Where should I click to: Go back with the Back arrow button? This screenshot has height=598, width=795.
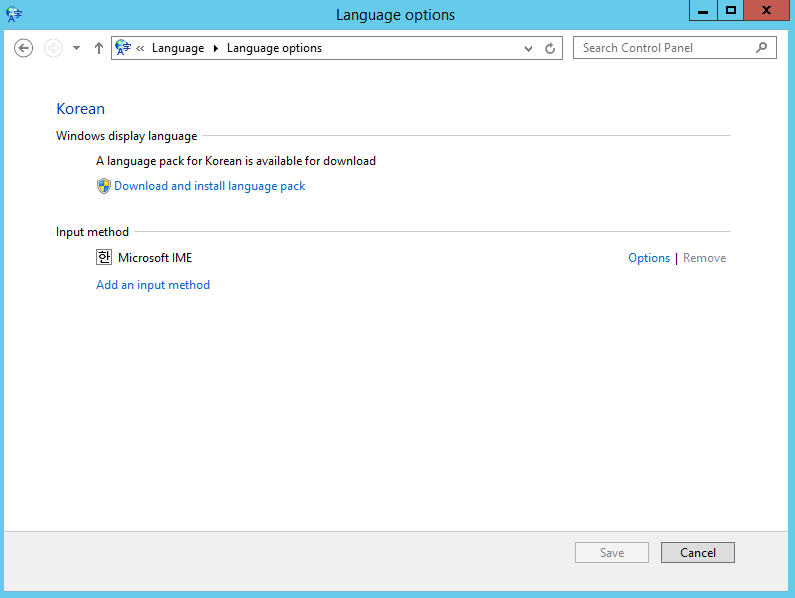pos(23,48)
